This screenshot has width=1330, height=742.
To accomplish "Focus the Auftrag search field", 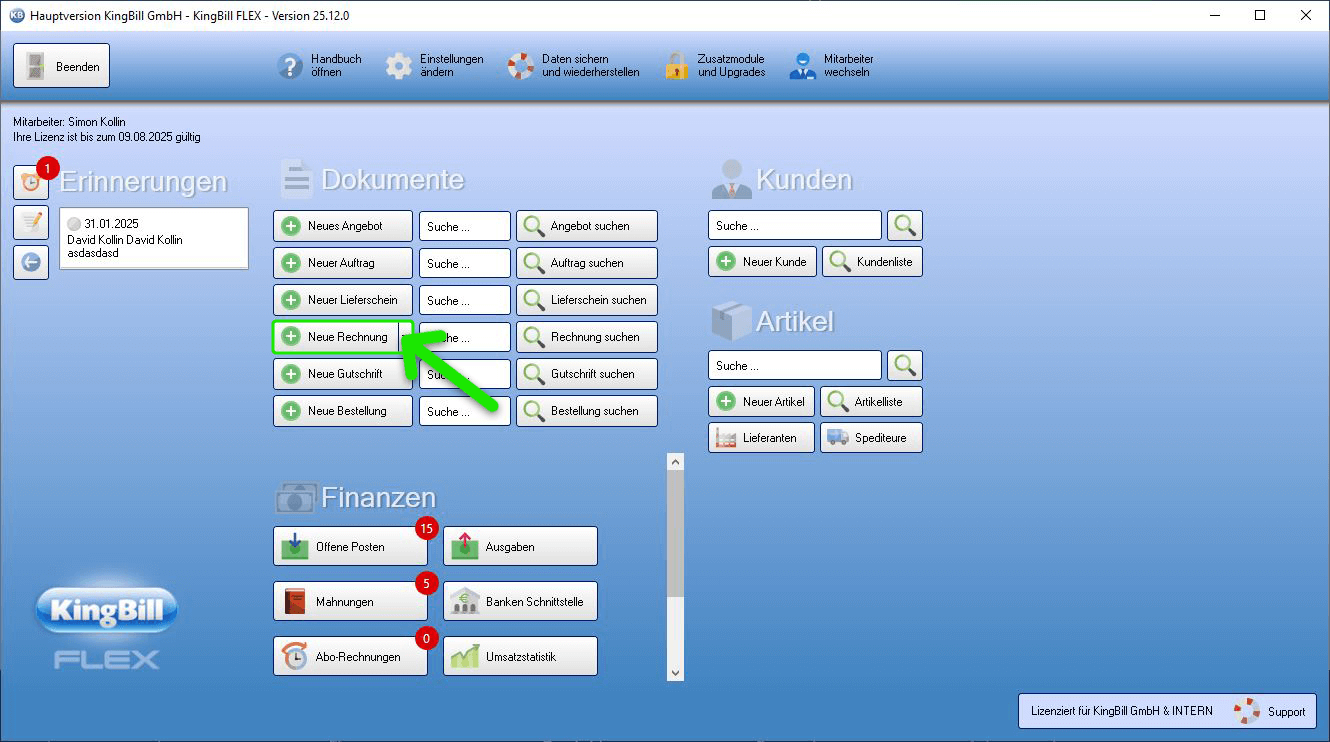I will tap(465, 263).
